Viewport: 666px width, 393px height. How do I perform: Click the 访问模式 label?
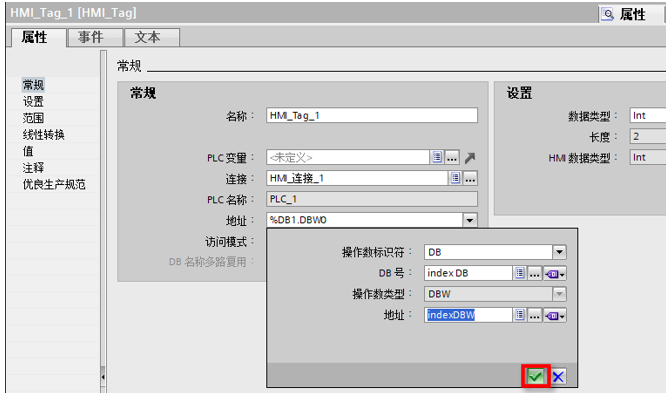pyautogui.click(x=226, y=242)
